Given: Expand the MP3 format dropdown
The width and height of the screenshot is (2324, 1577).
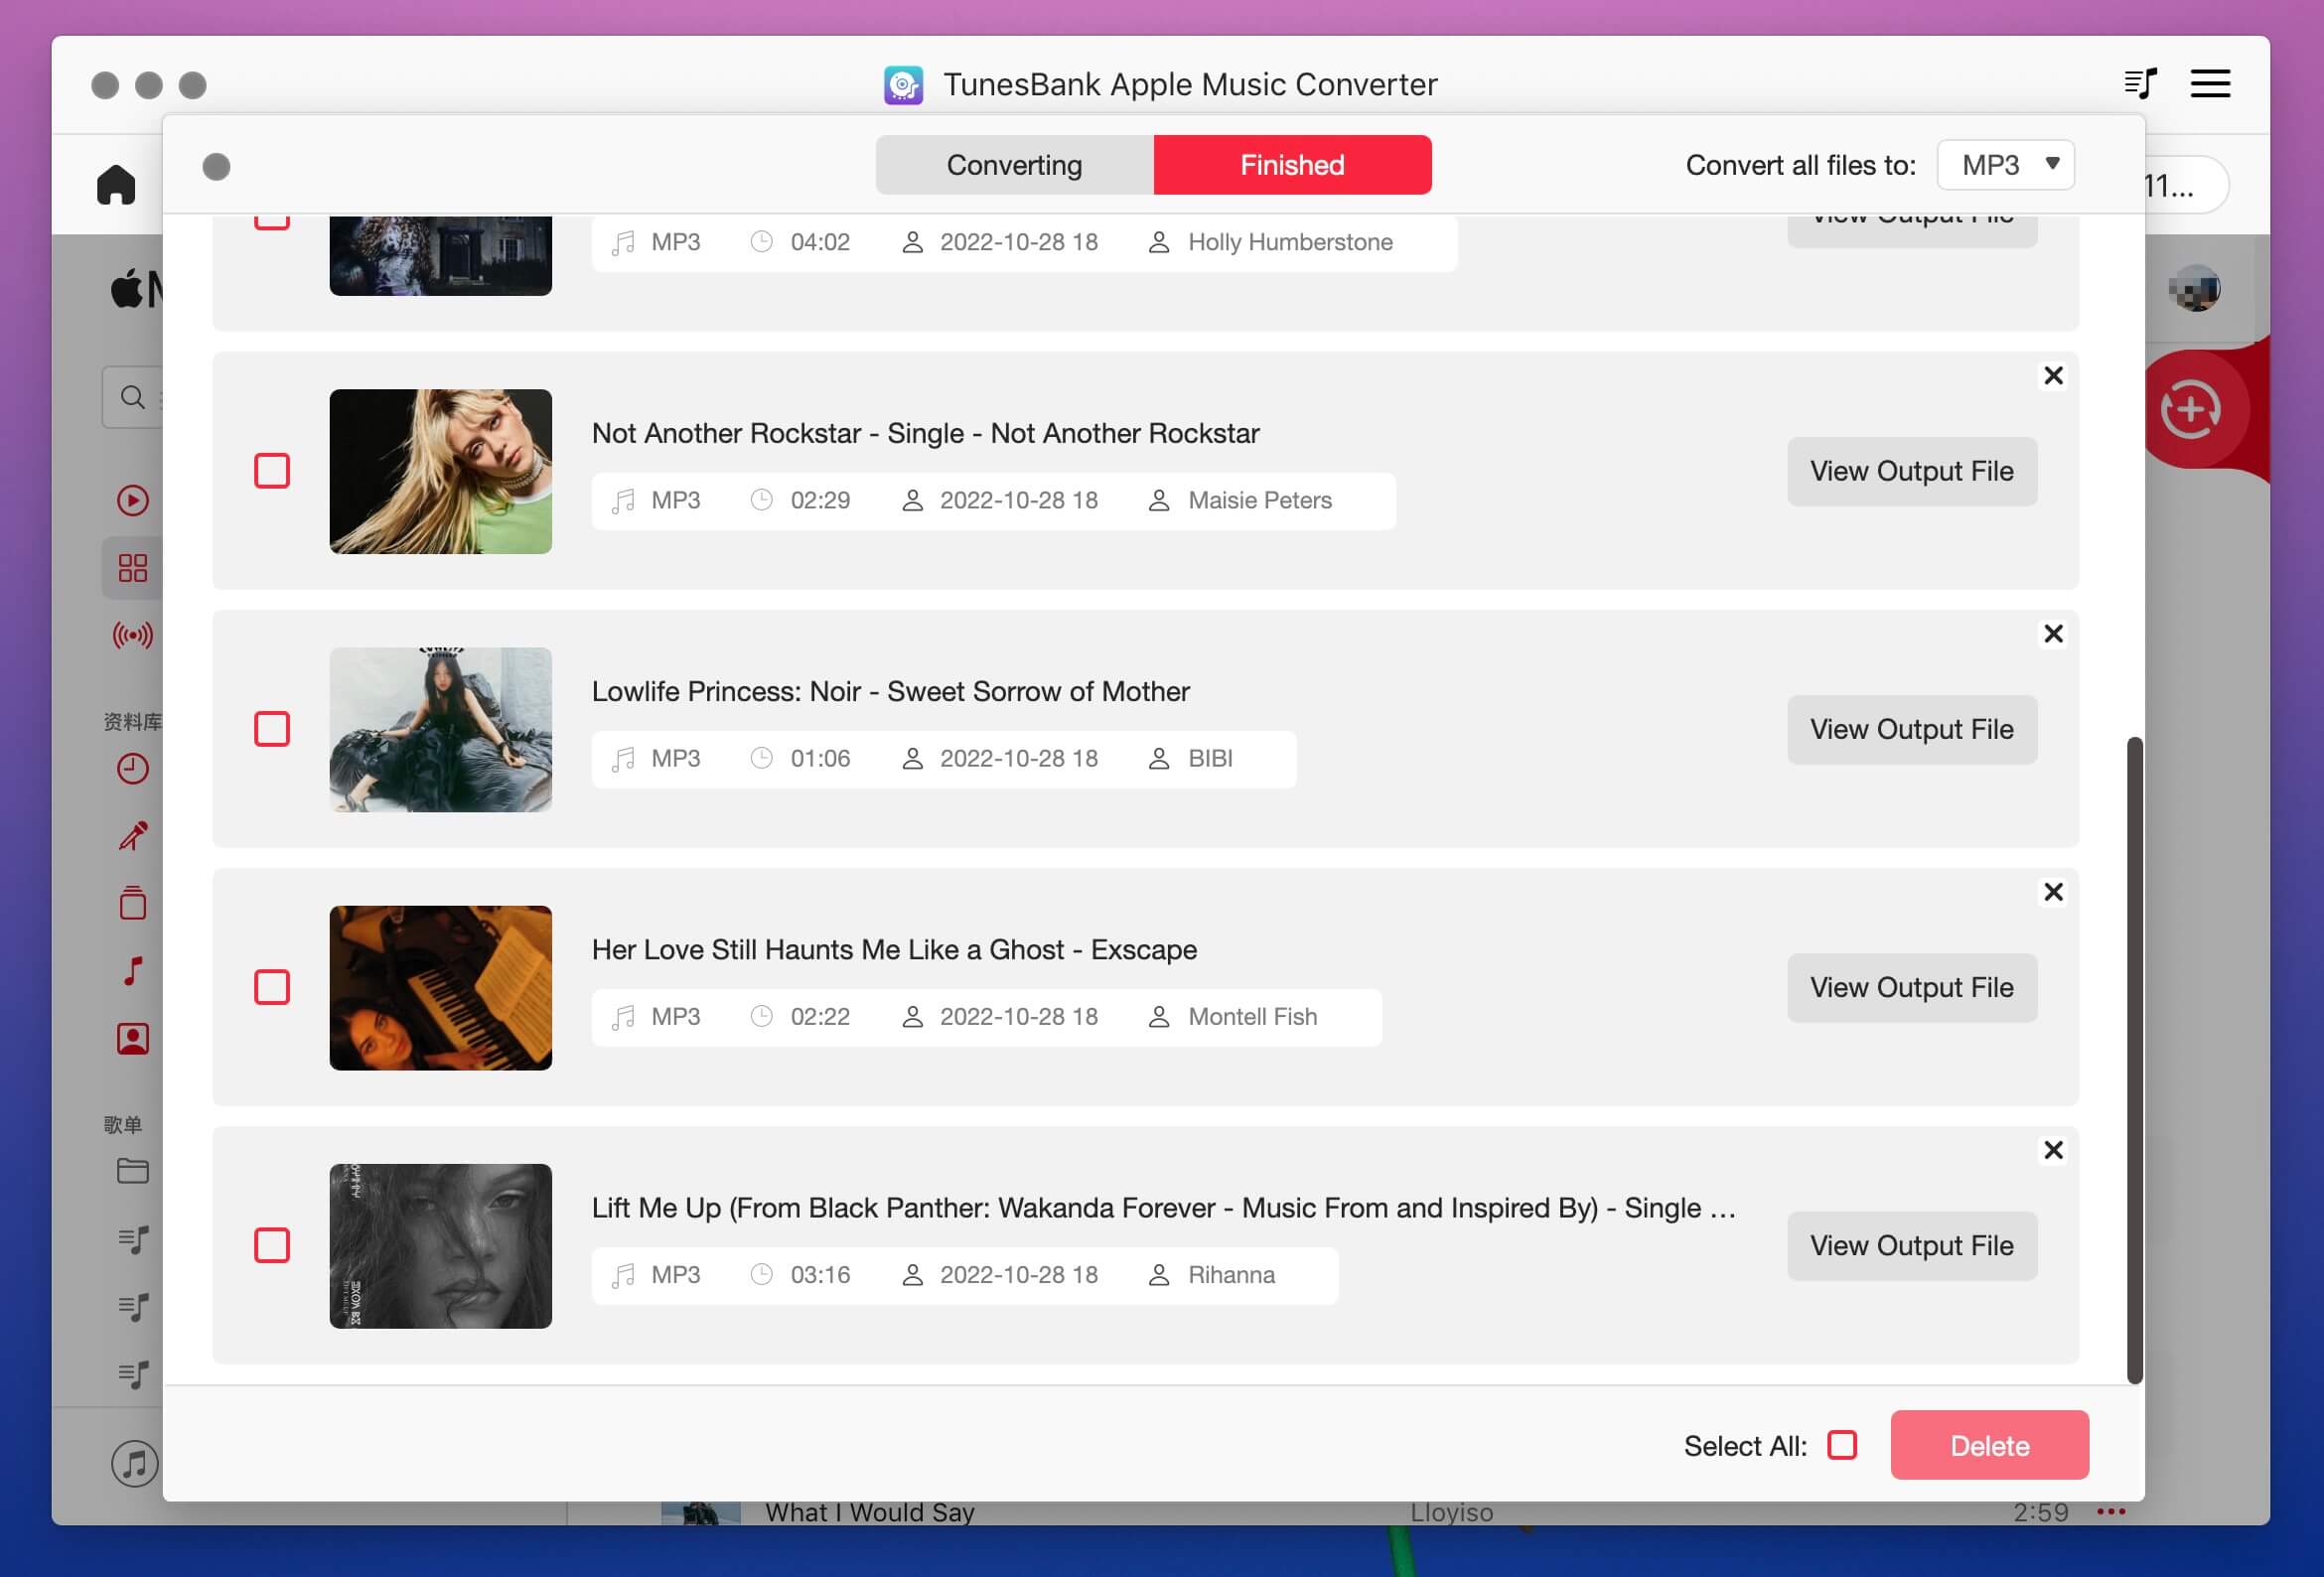Looking at the screenshot, I should [x=2004, y=164].
